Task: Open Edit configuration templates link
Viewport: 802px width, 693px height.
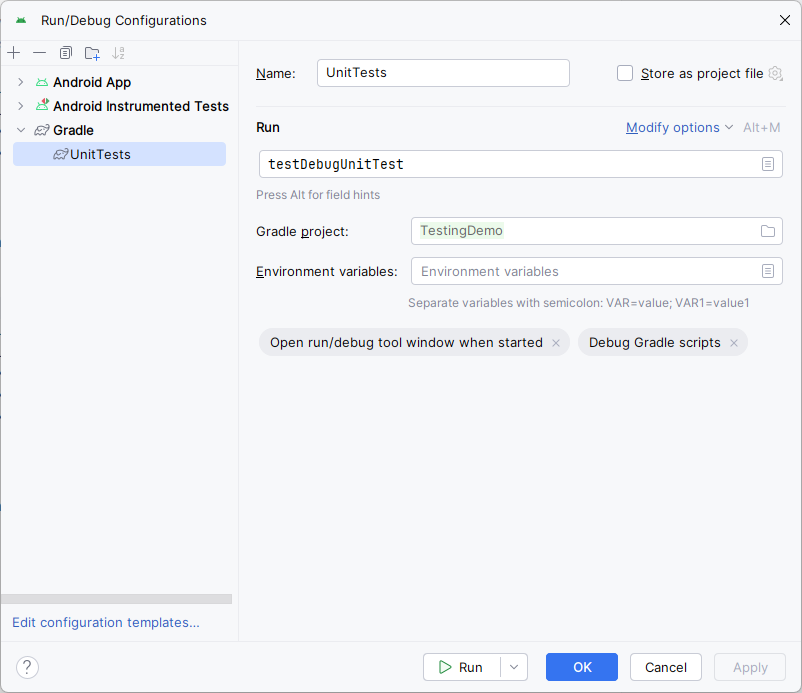Action: coord(104,622)
